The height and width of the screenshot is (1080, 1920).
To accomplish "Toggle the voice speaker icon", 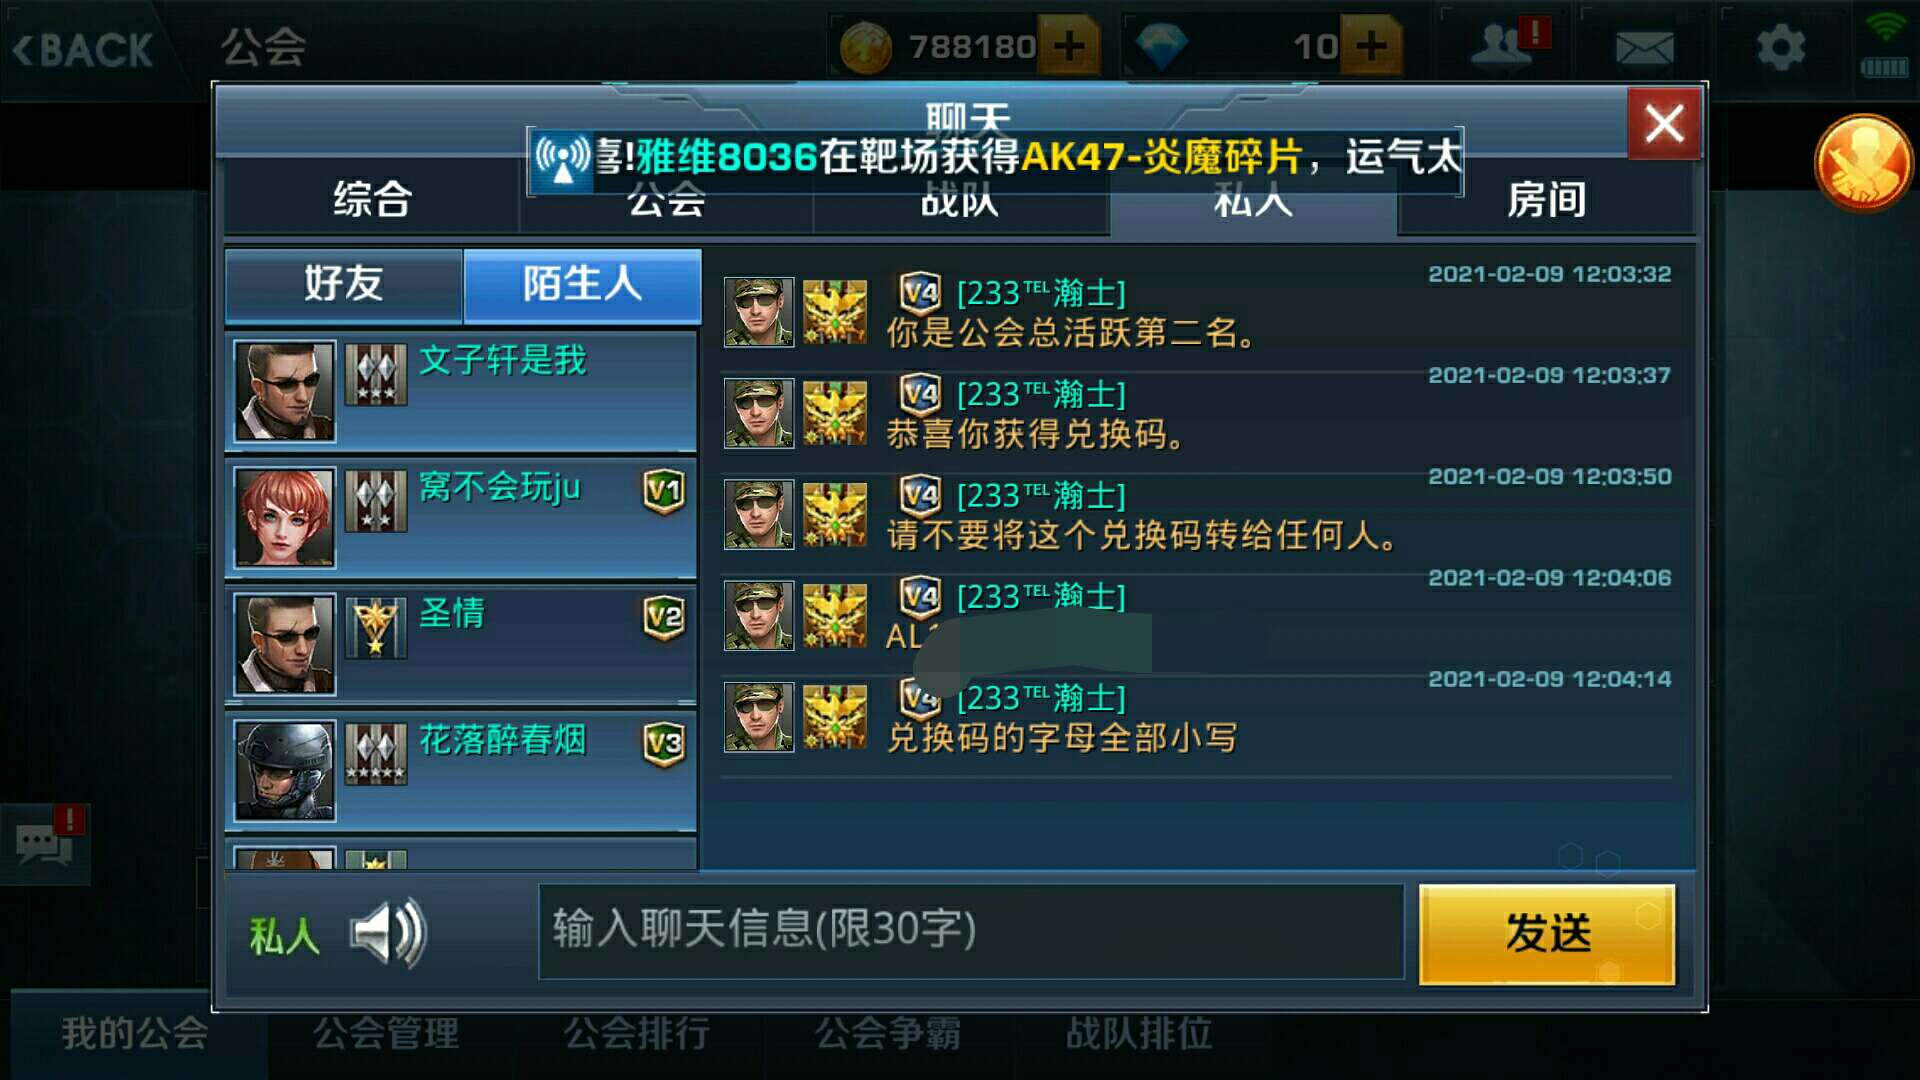I will pos(388,934).
